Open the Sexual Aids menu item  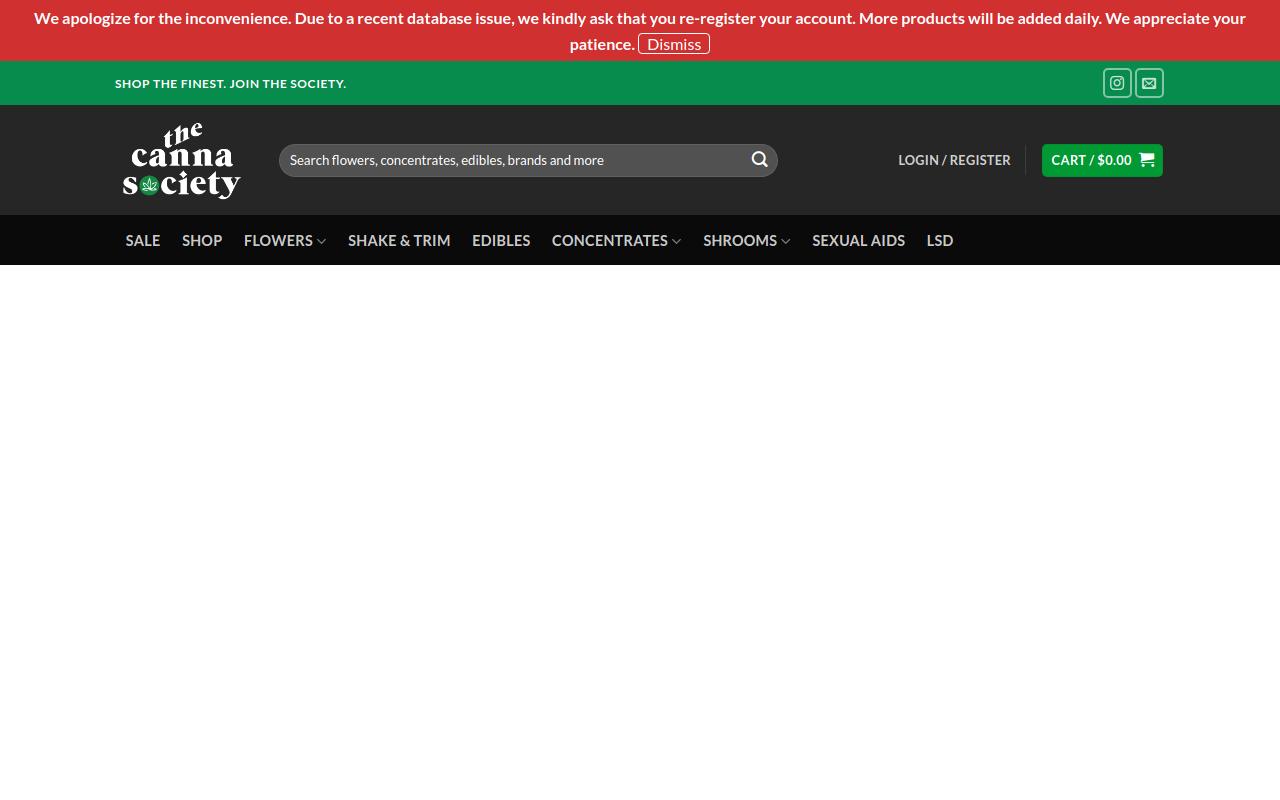click(858, 240)
